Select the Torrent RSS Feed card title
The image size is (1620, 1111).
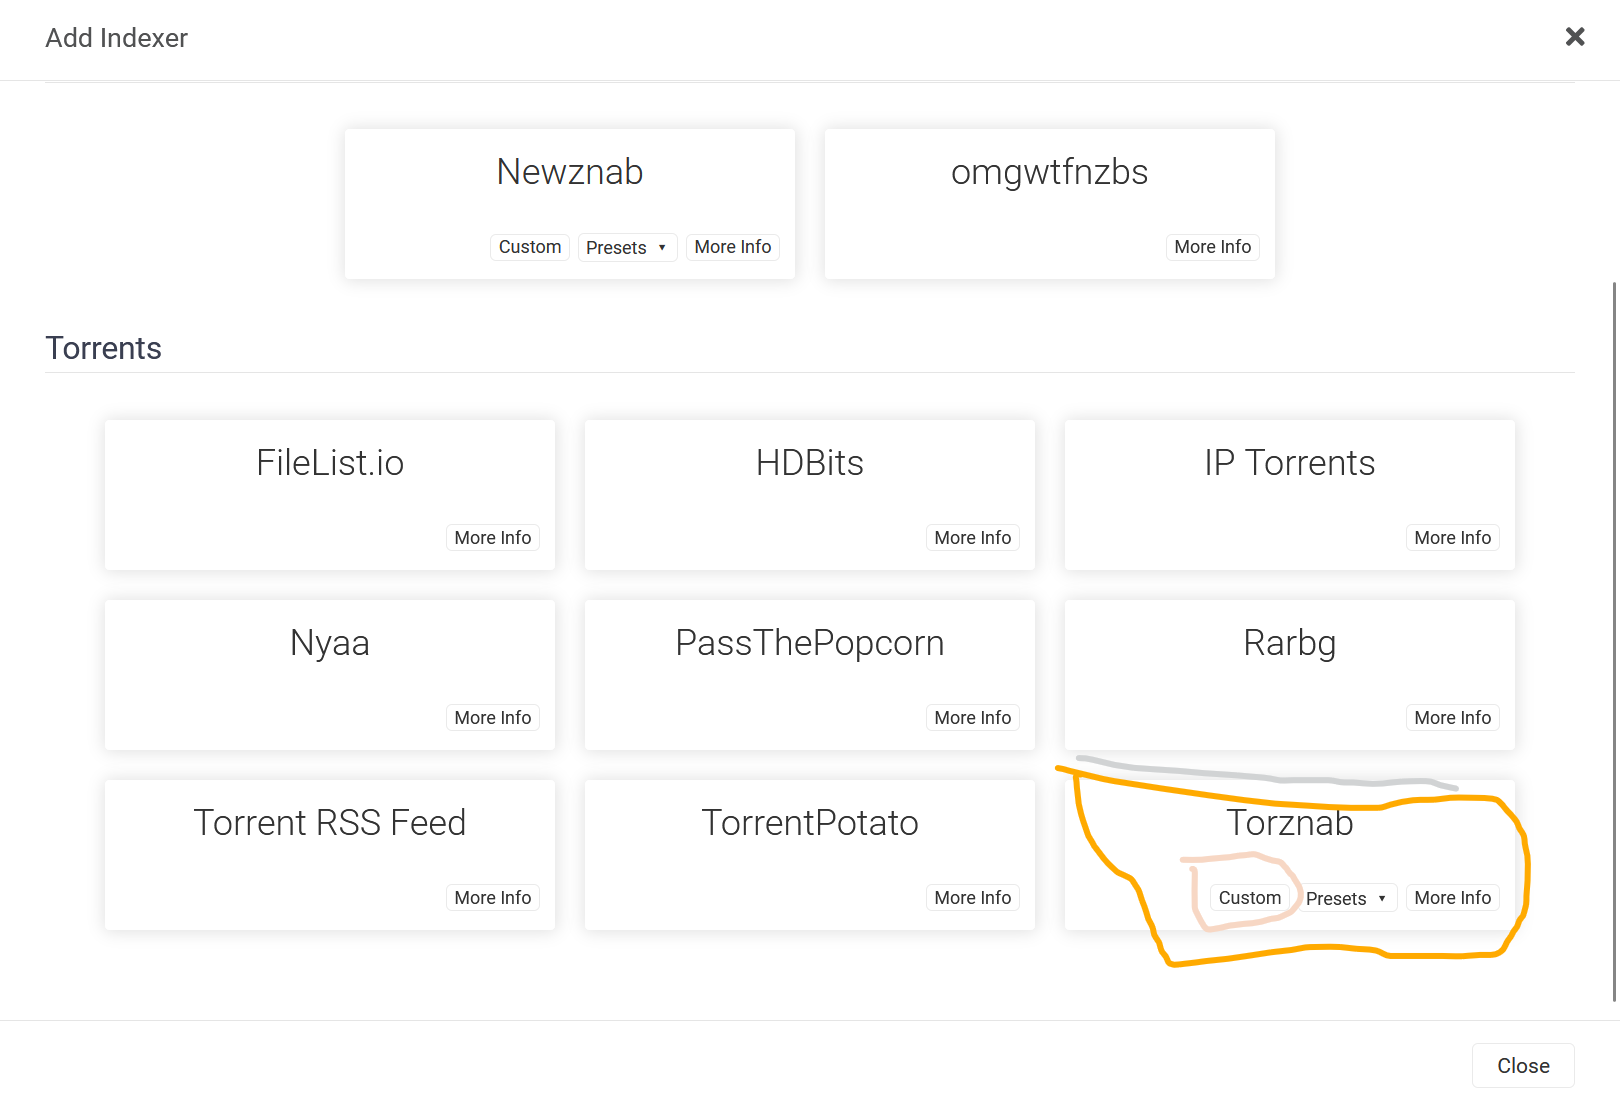pos(330,823)
